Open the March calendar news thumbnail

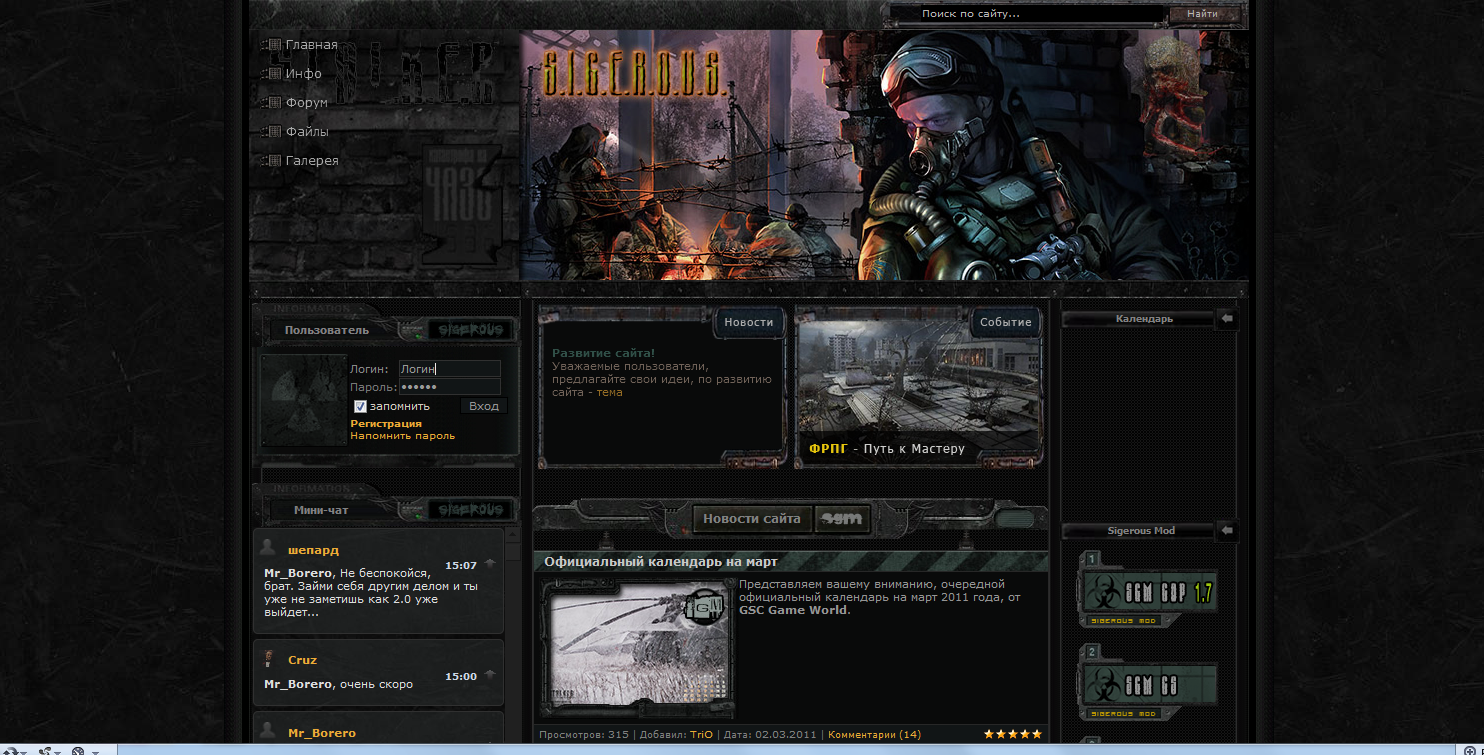coord(637,647)
